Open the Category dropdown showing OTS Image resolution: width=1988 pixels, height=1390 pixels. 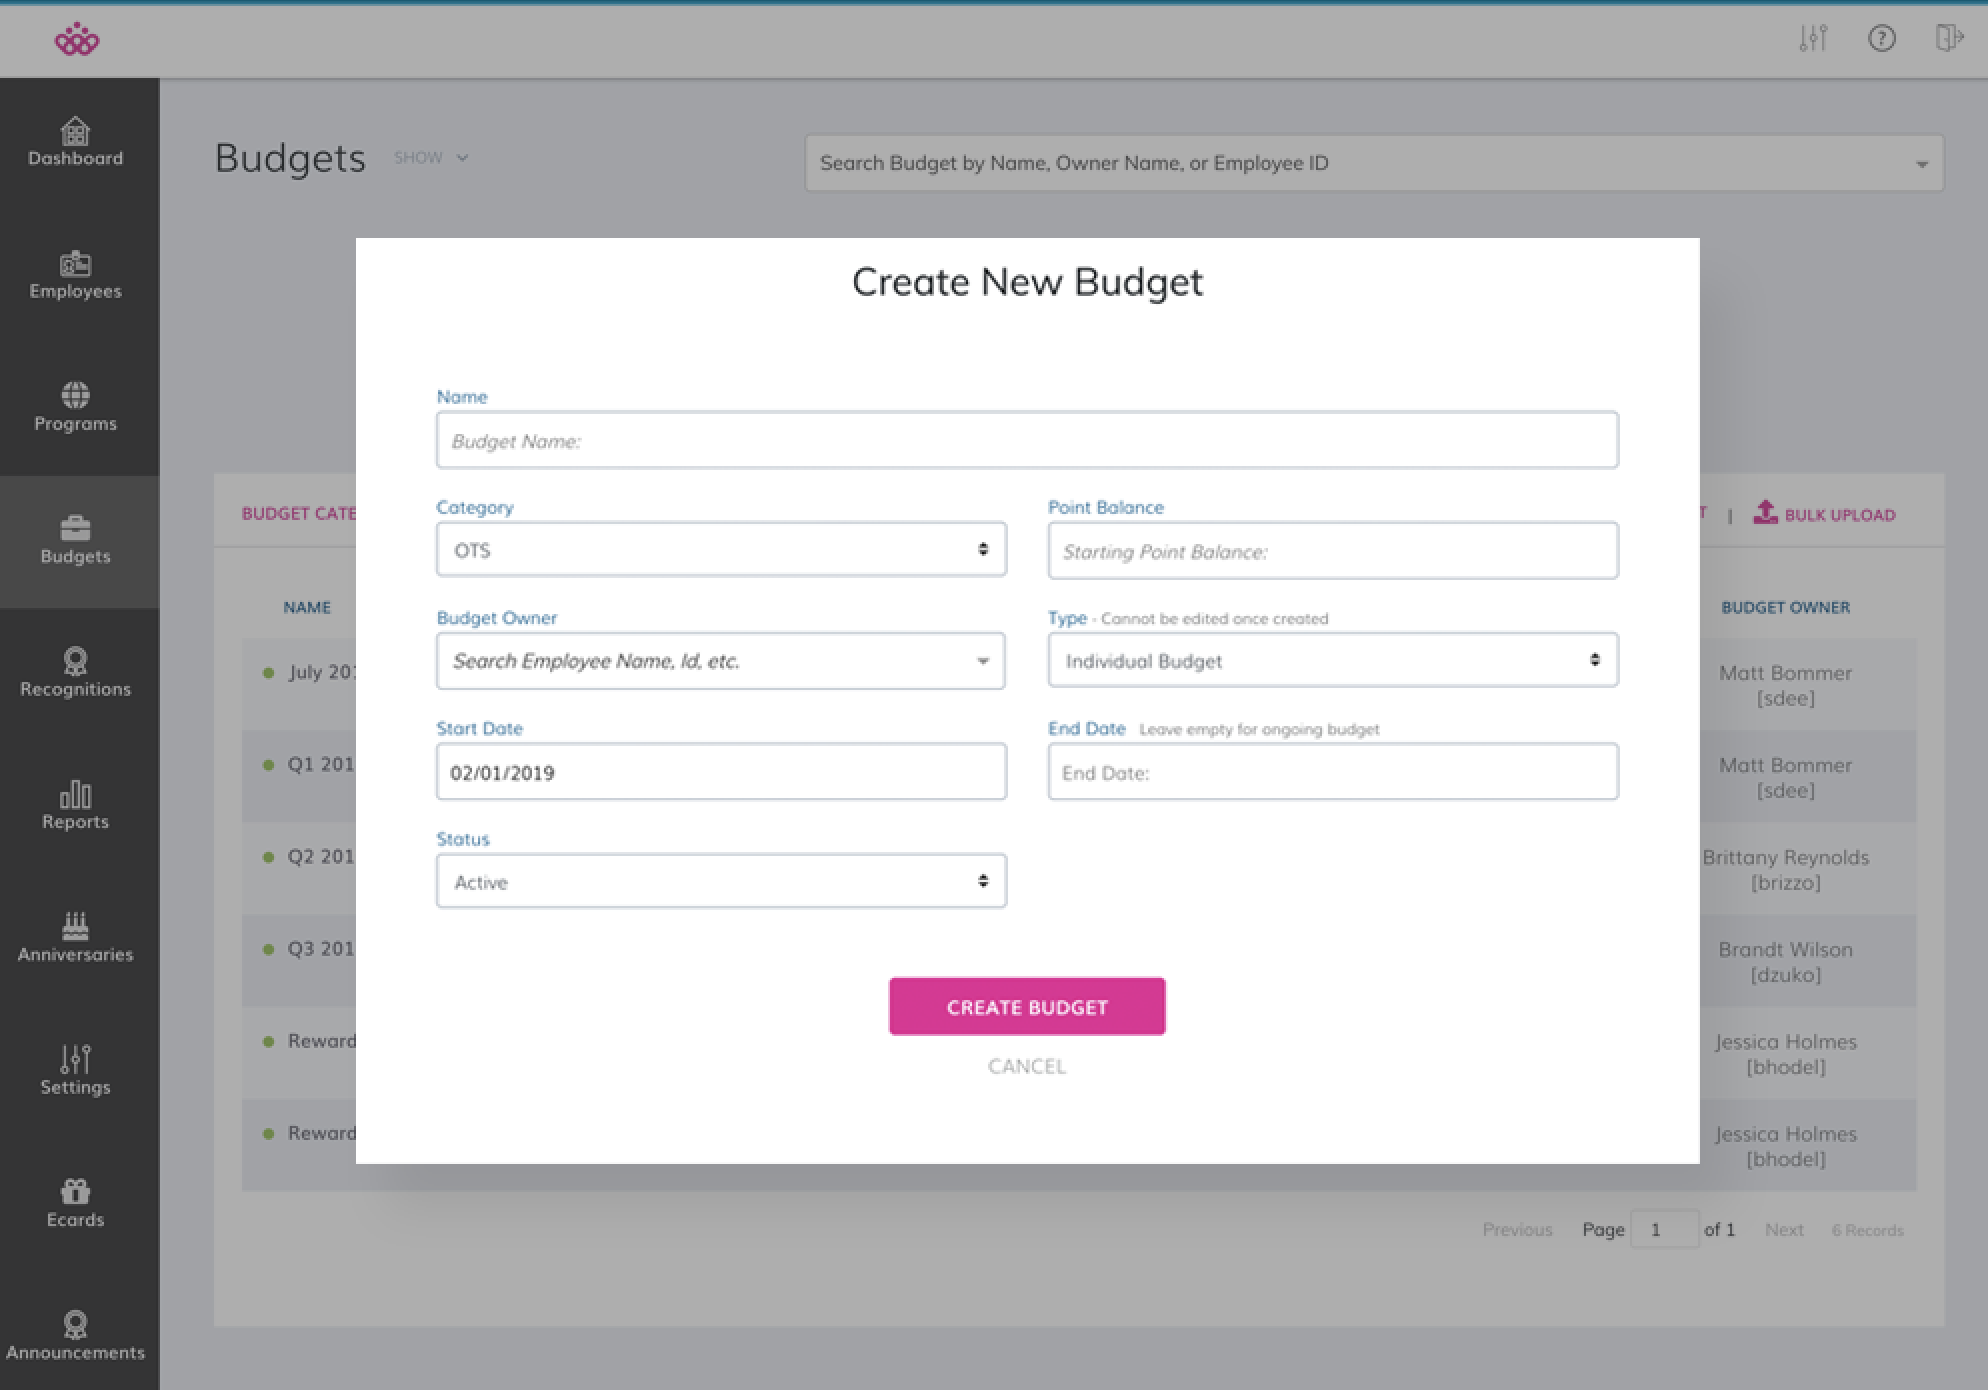(x=720, y=549)
